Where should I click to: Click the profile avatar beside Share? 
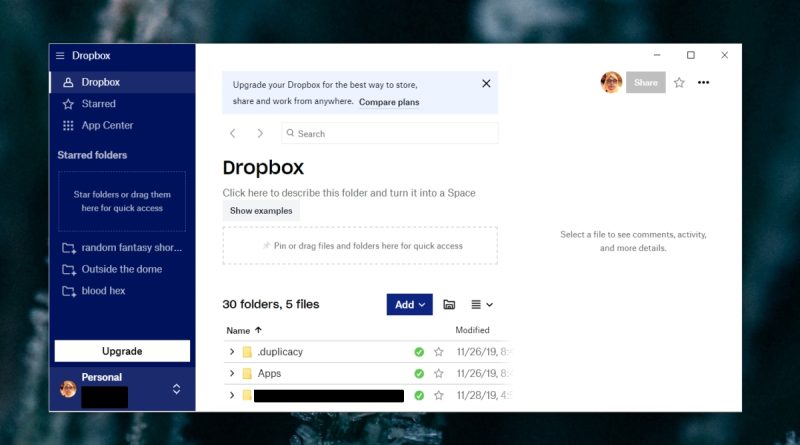611,82
